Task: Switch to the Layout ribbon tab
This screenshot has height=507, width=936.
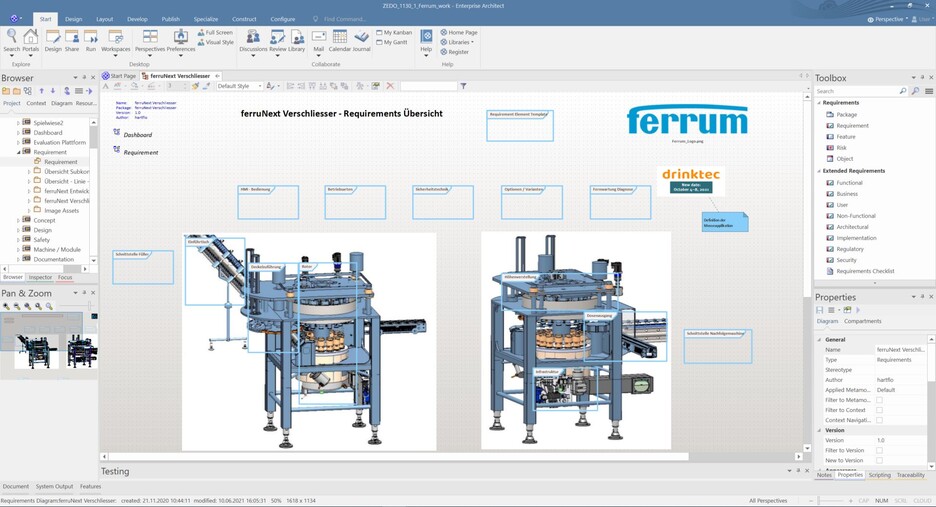Action: pyautogui.click(x=104, y=19)
